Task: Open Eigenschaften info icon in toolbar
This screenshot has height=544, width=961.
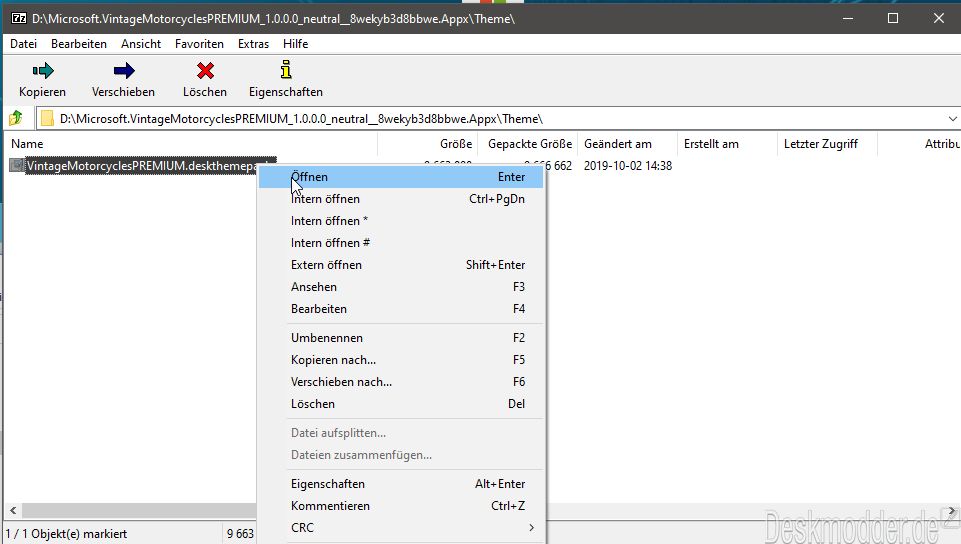Action: [286, 70]
